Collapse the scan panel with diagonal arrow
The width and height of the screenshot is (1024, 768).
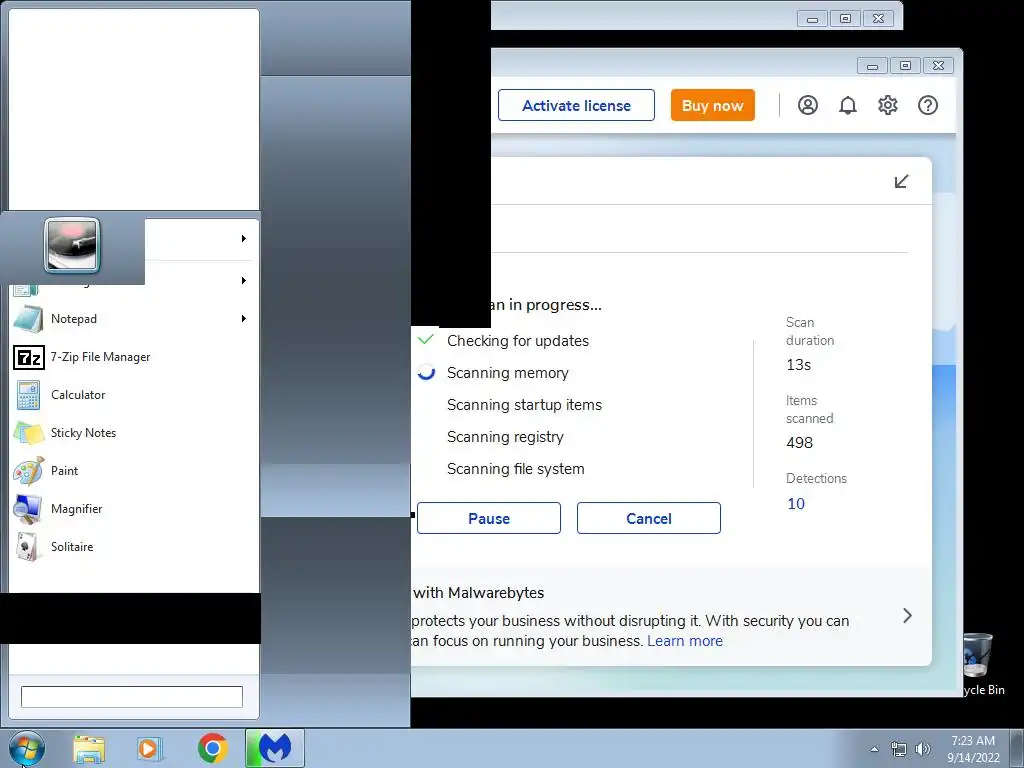(901, 181)
